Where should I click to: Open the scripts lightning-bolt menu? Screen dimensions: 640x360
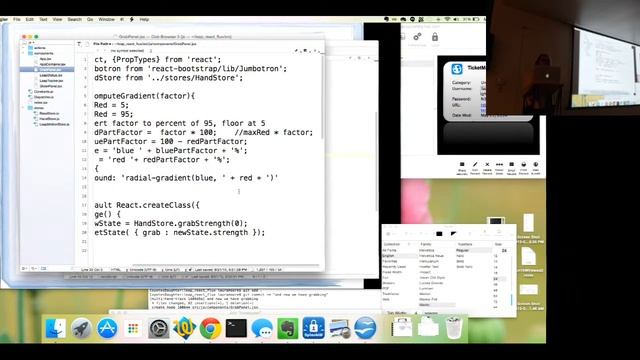pyautogui.click(x=131, y=19)
